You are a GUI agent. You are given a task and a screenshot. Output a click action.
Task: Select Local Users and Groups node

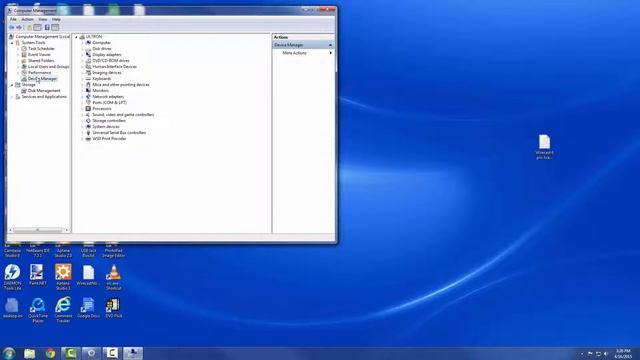pos(49,67)
